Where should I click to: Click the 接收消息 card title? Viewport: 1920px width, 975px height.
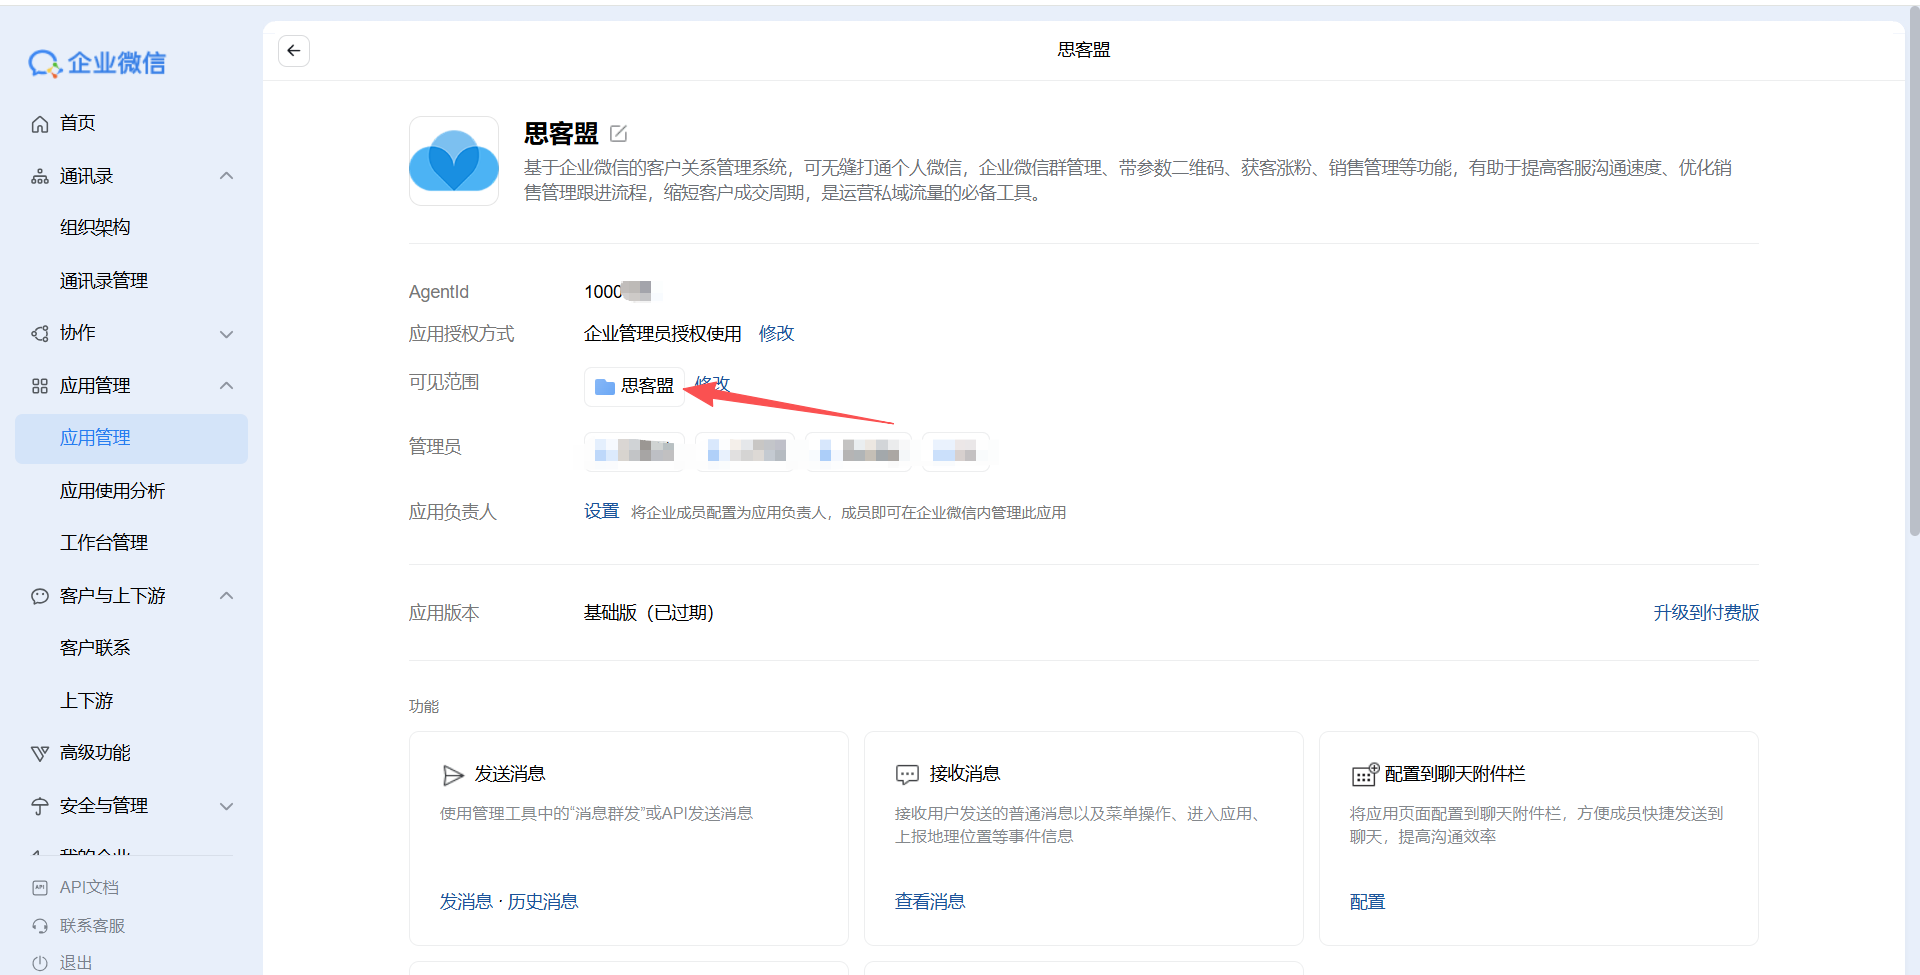(965, 774)
